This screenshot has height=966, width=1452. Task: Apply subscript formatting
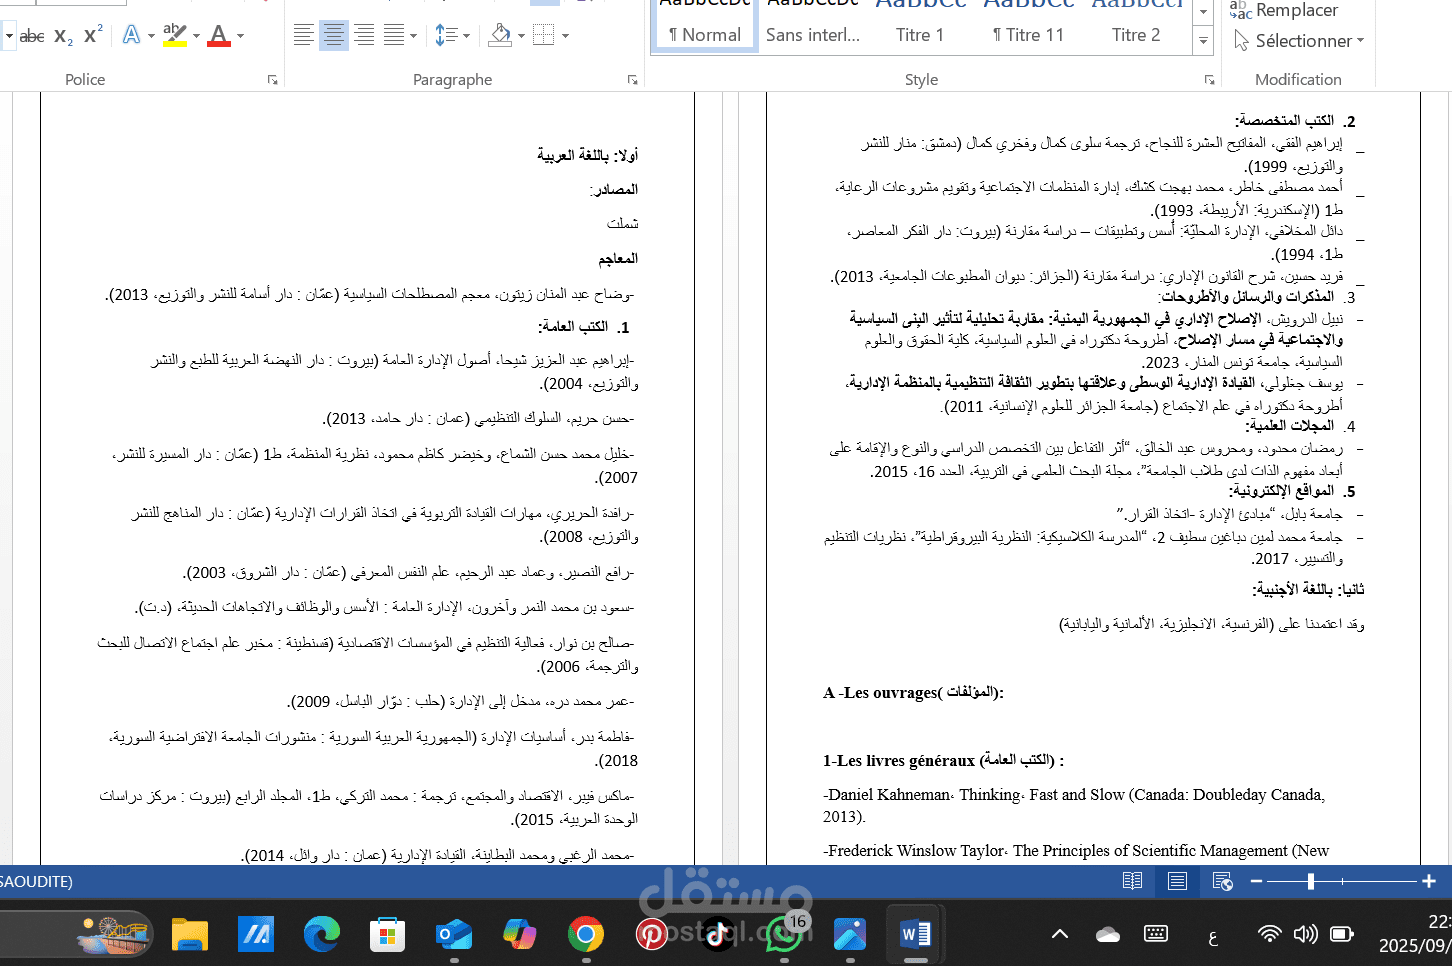coord(63,36)
